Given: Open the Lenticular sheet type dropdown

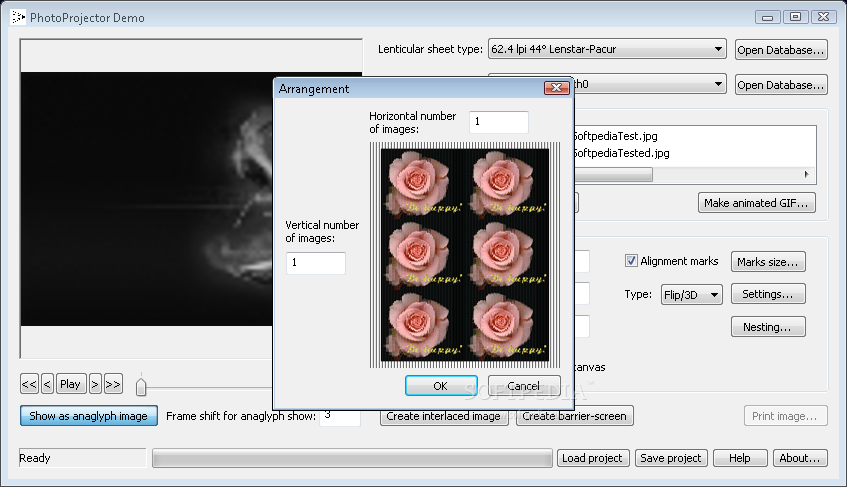Looking at the screenshot, I should coord(607,49).
